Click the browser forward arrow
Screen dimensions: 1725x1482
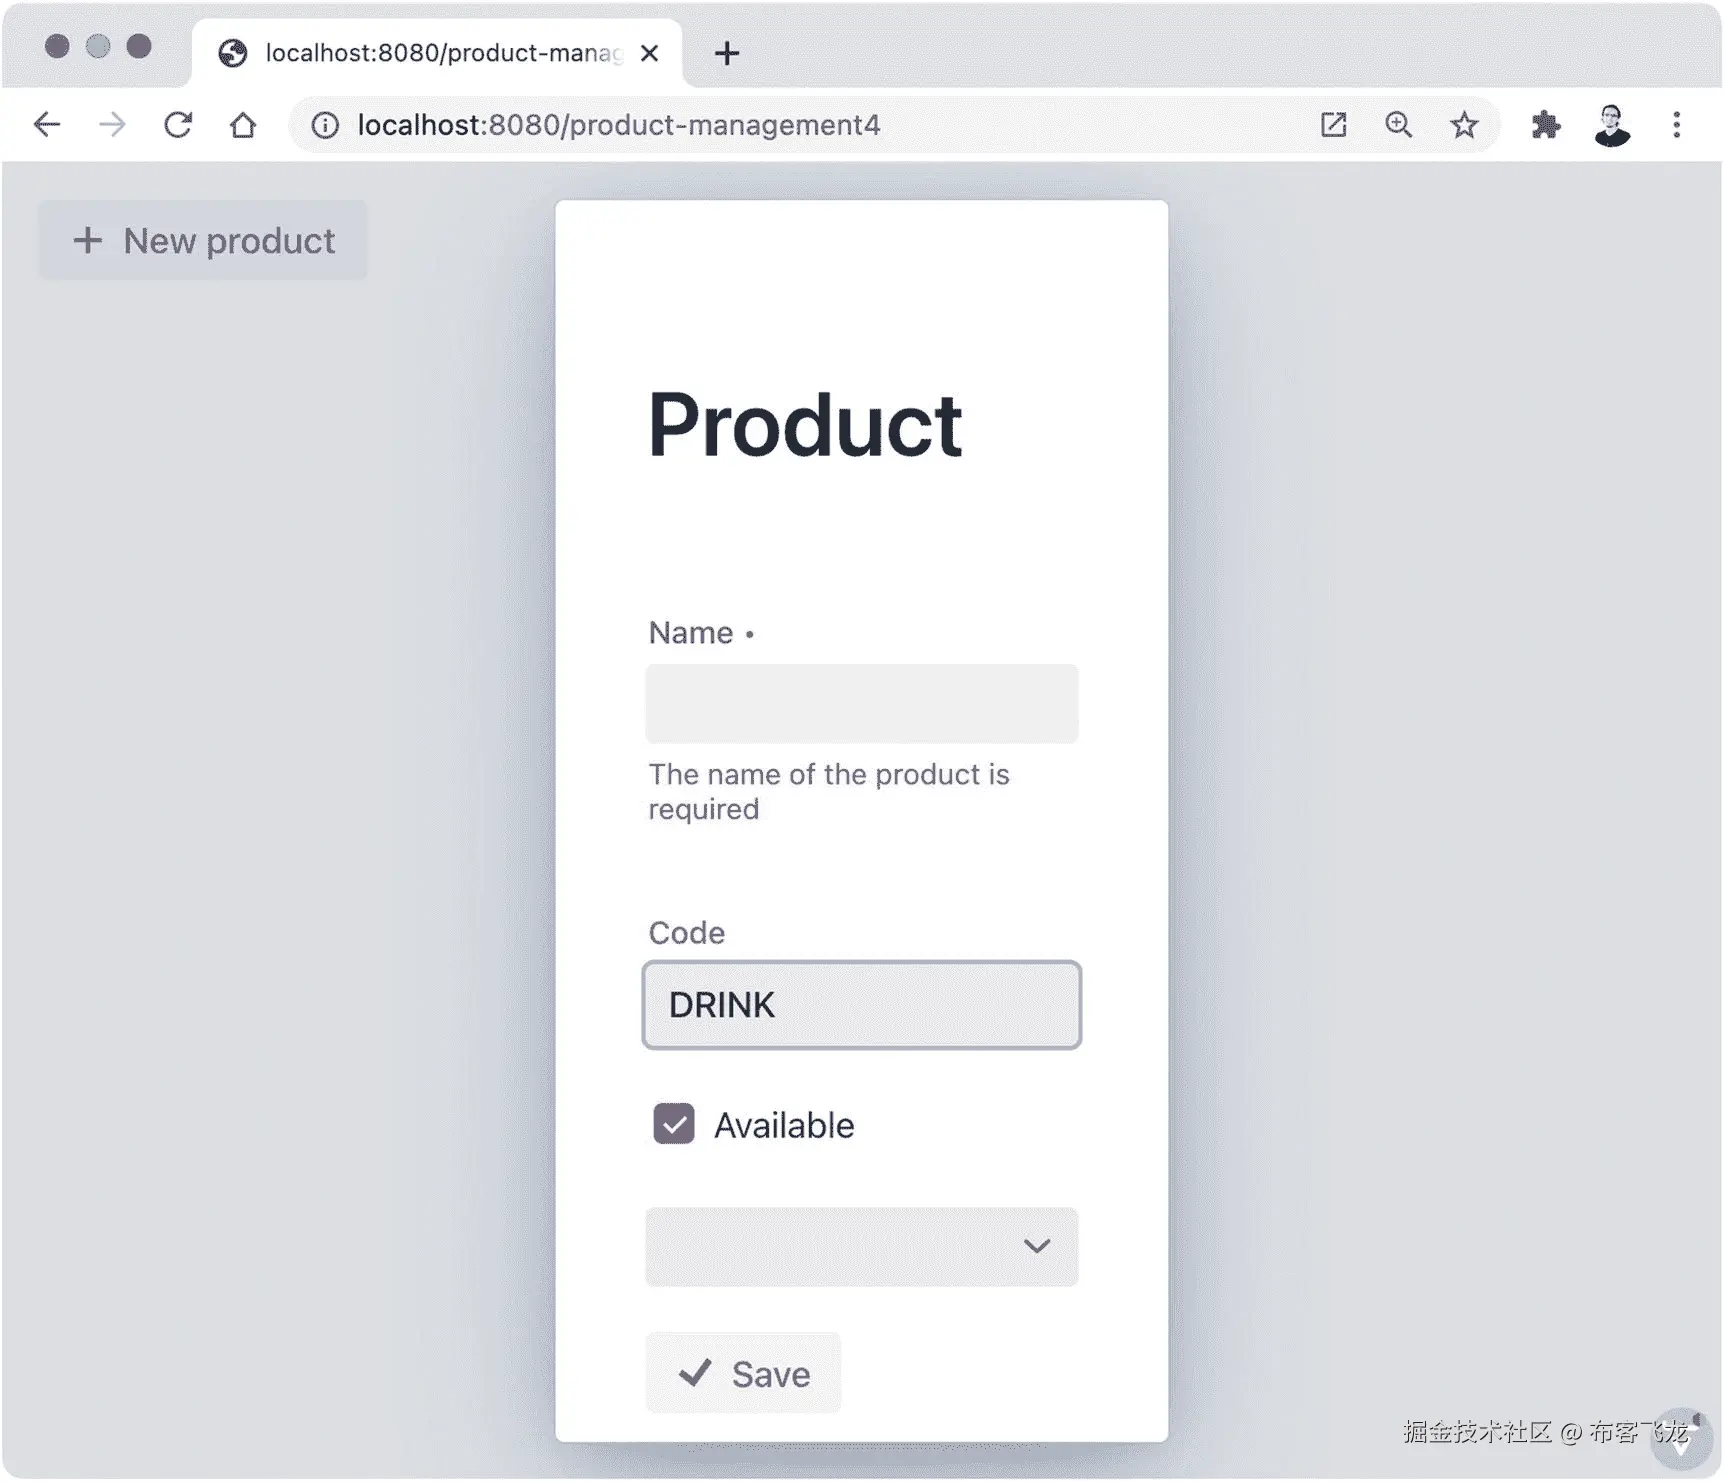(113, 125)
